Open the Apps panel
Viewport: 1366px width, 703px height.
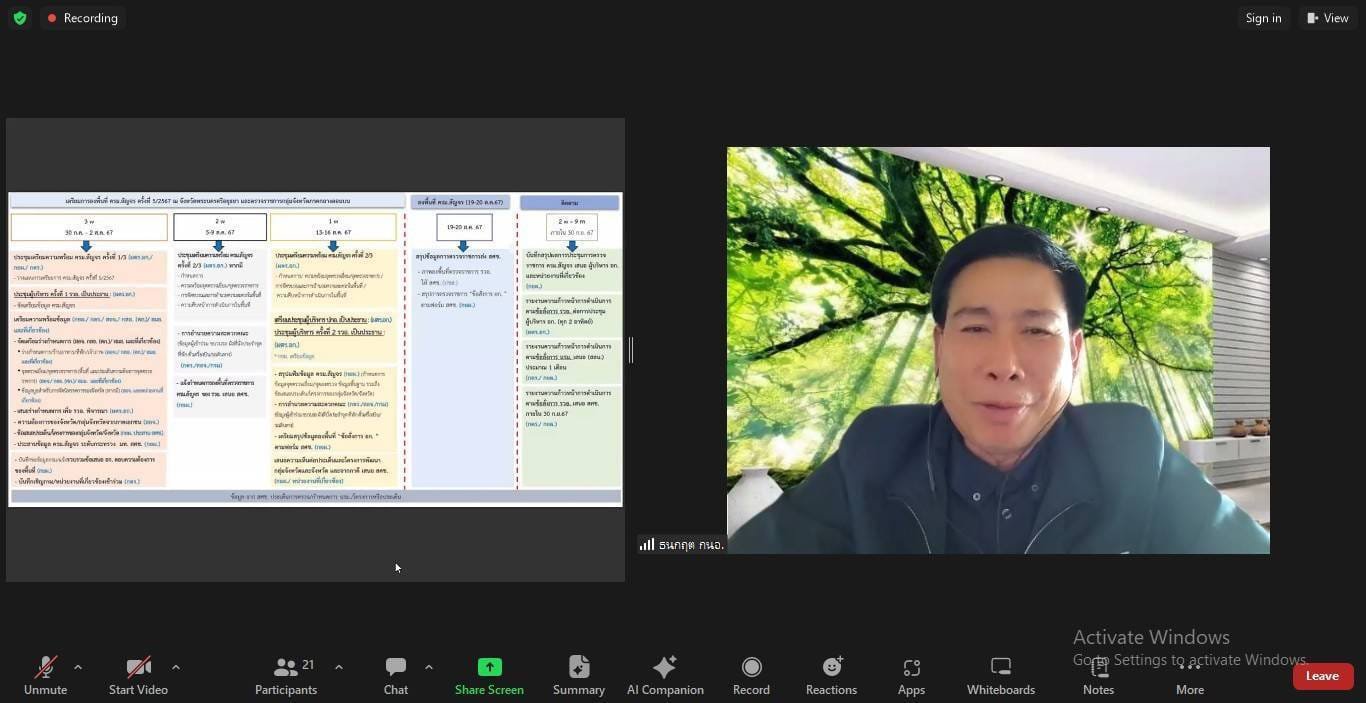click(911, 676)
